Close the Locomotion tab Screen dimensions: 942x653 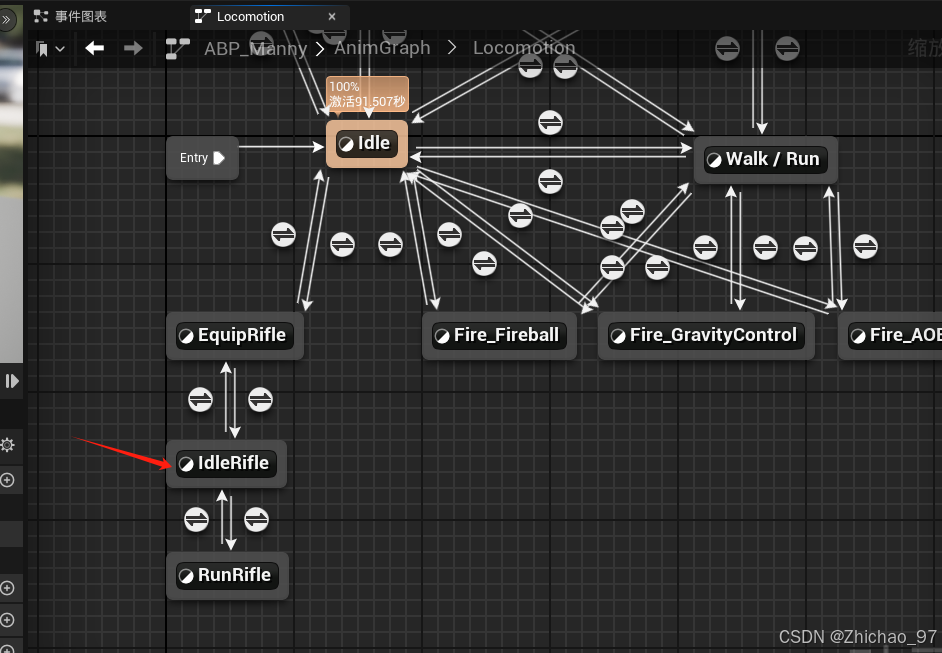[332, 17]
